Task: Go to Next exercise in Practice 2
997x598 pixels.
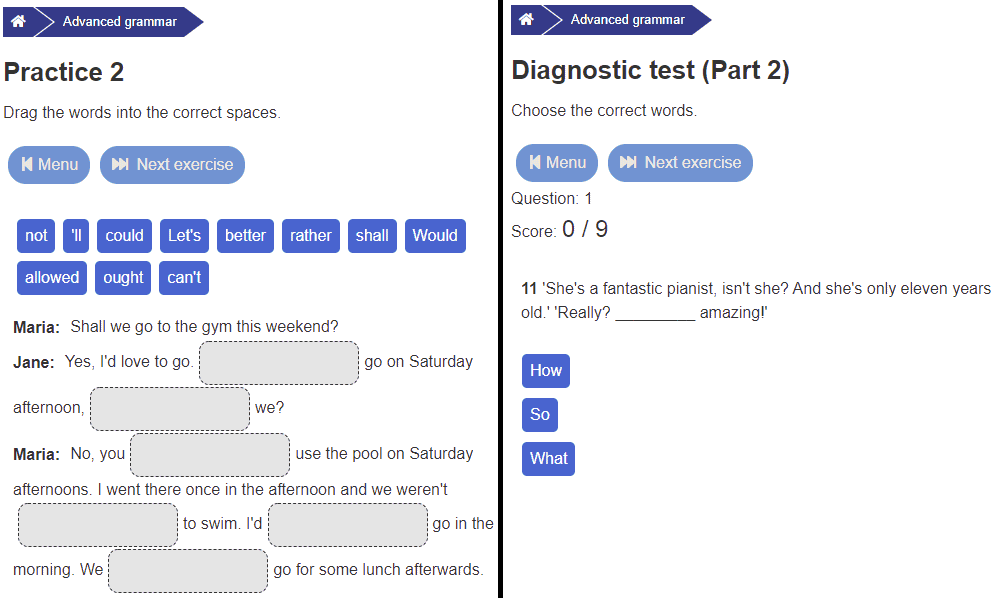Action: click(x=172, y=165)
